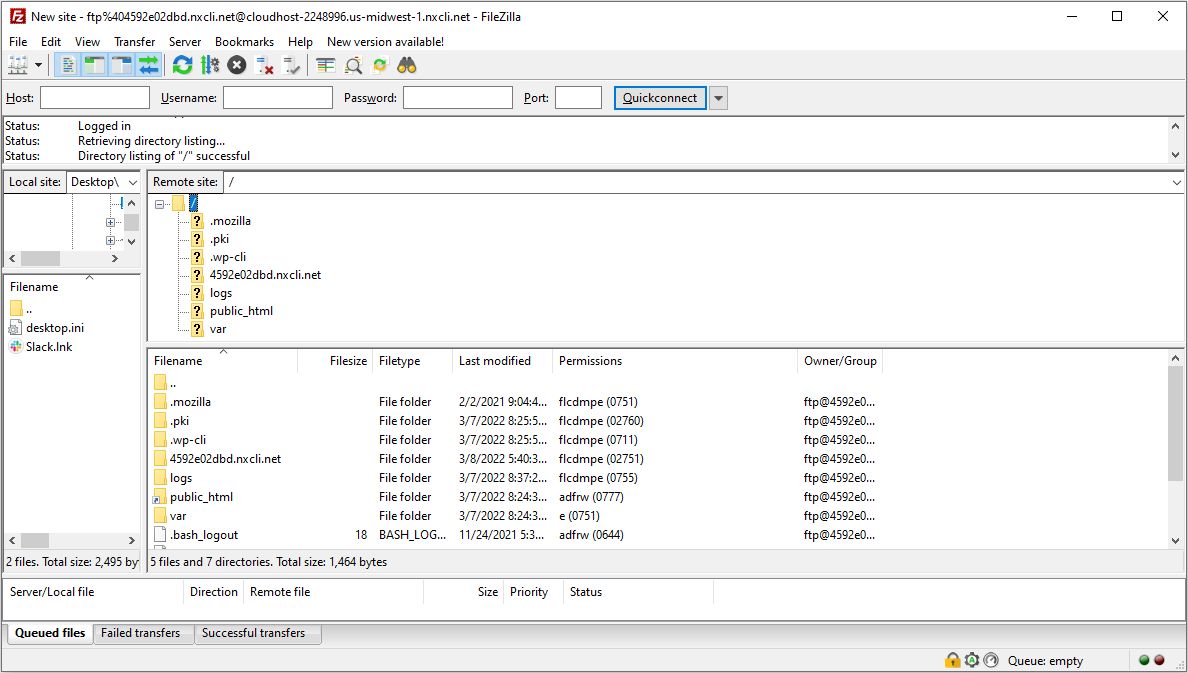The height and width of the screenshot is (673, 1188).
Task: Click the Quickconnect button
Action: (x=660, y=98)
